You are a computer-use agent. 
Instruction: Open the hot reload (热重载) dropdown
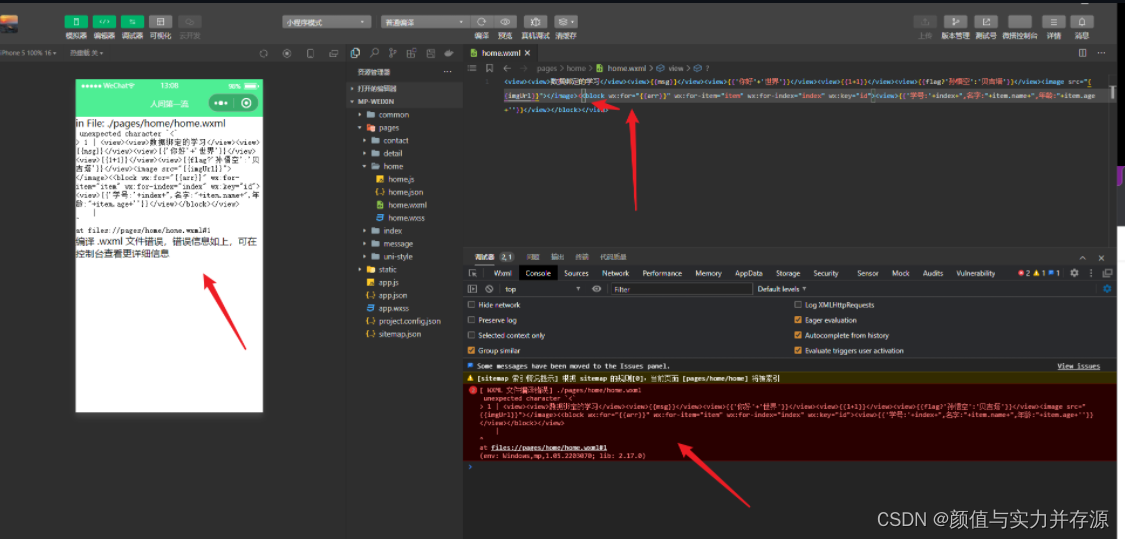pyautogui.click(x=86, y=53)
